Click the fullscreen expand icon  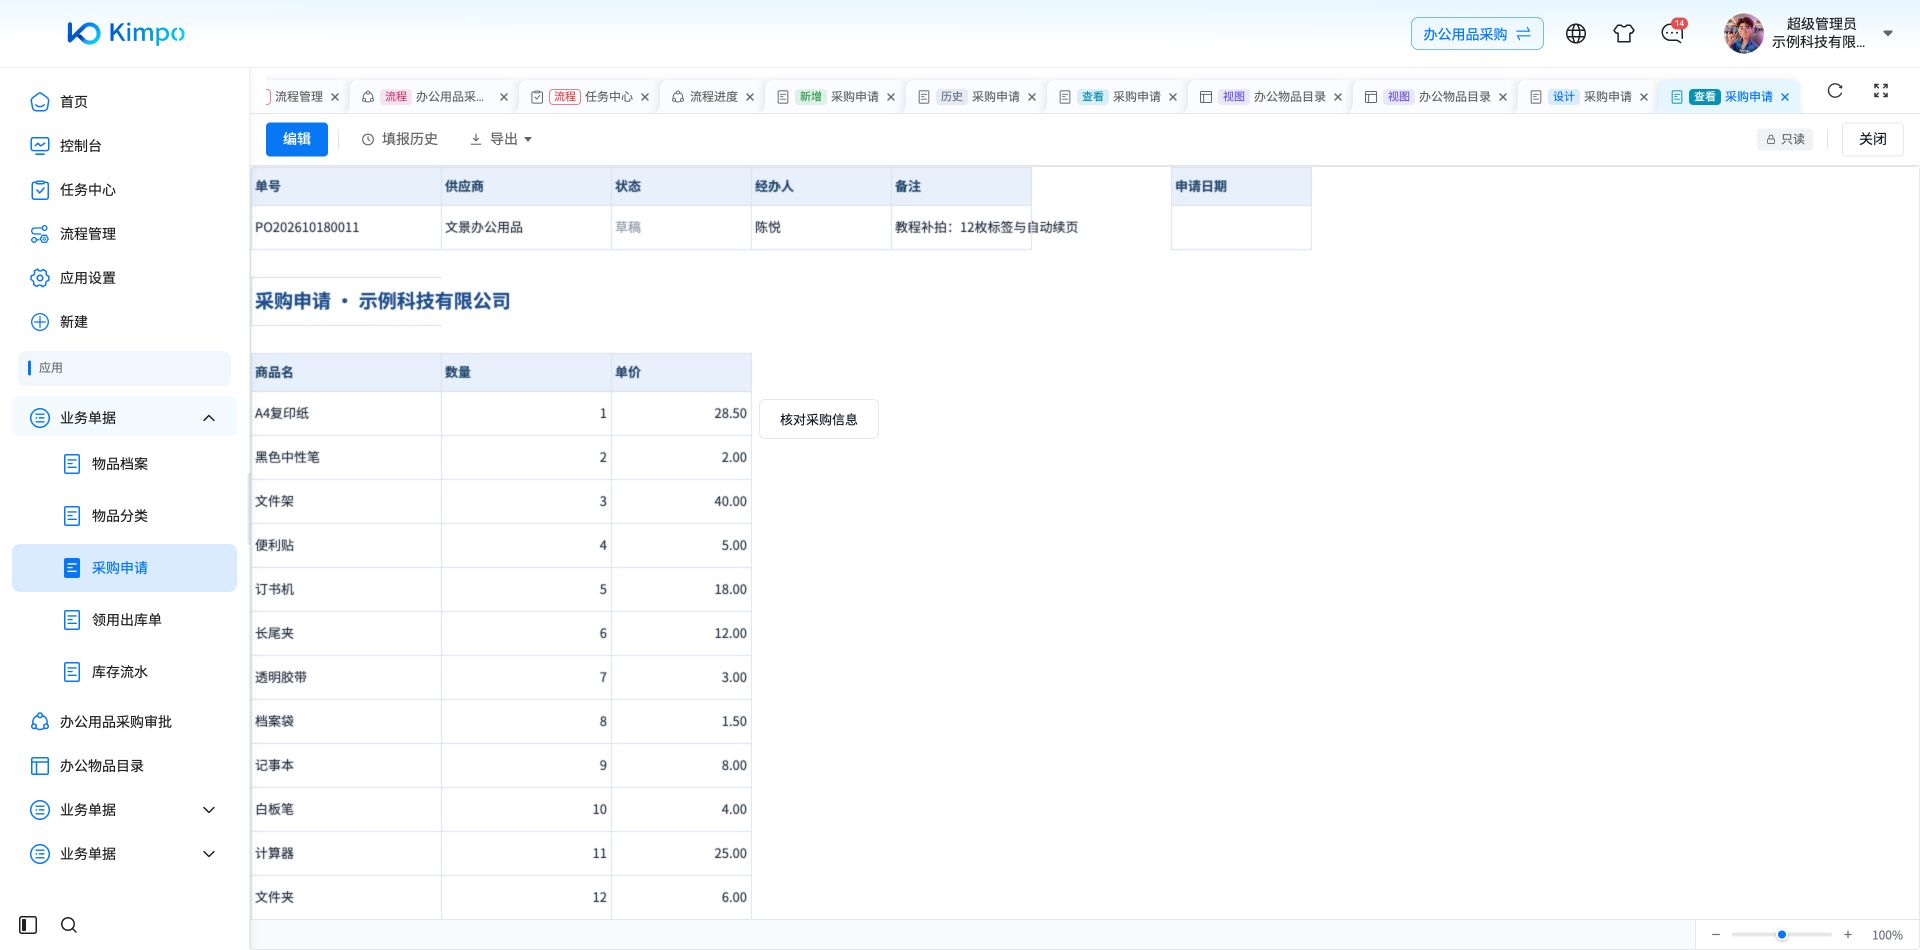click(x=1881, y=91)
